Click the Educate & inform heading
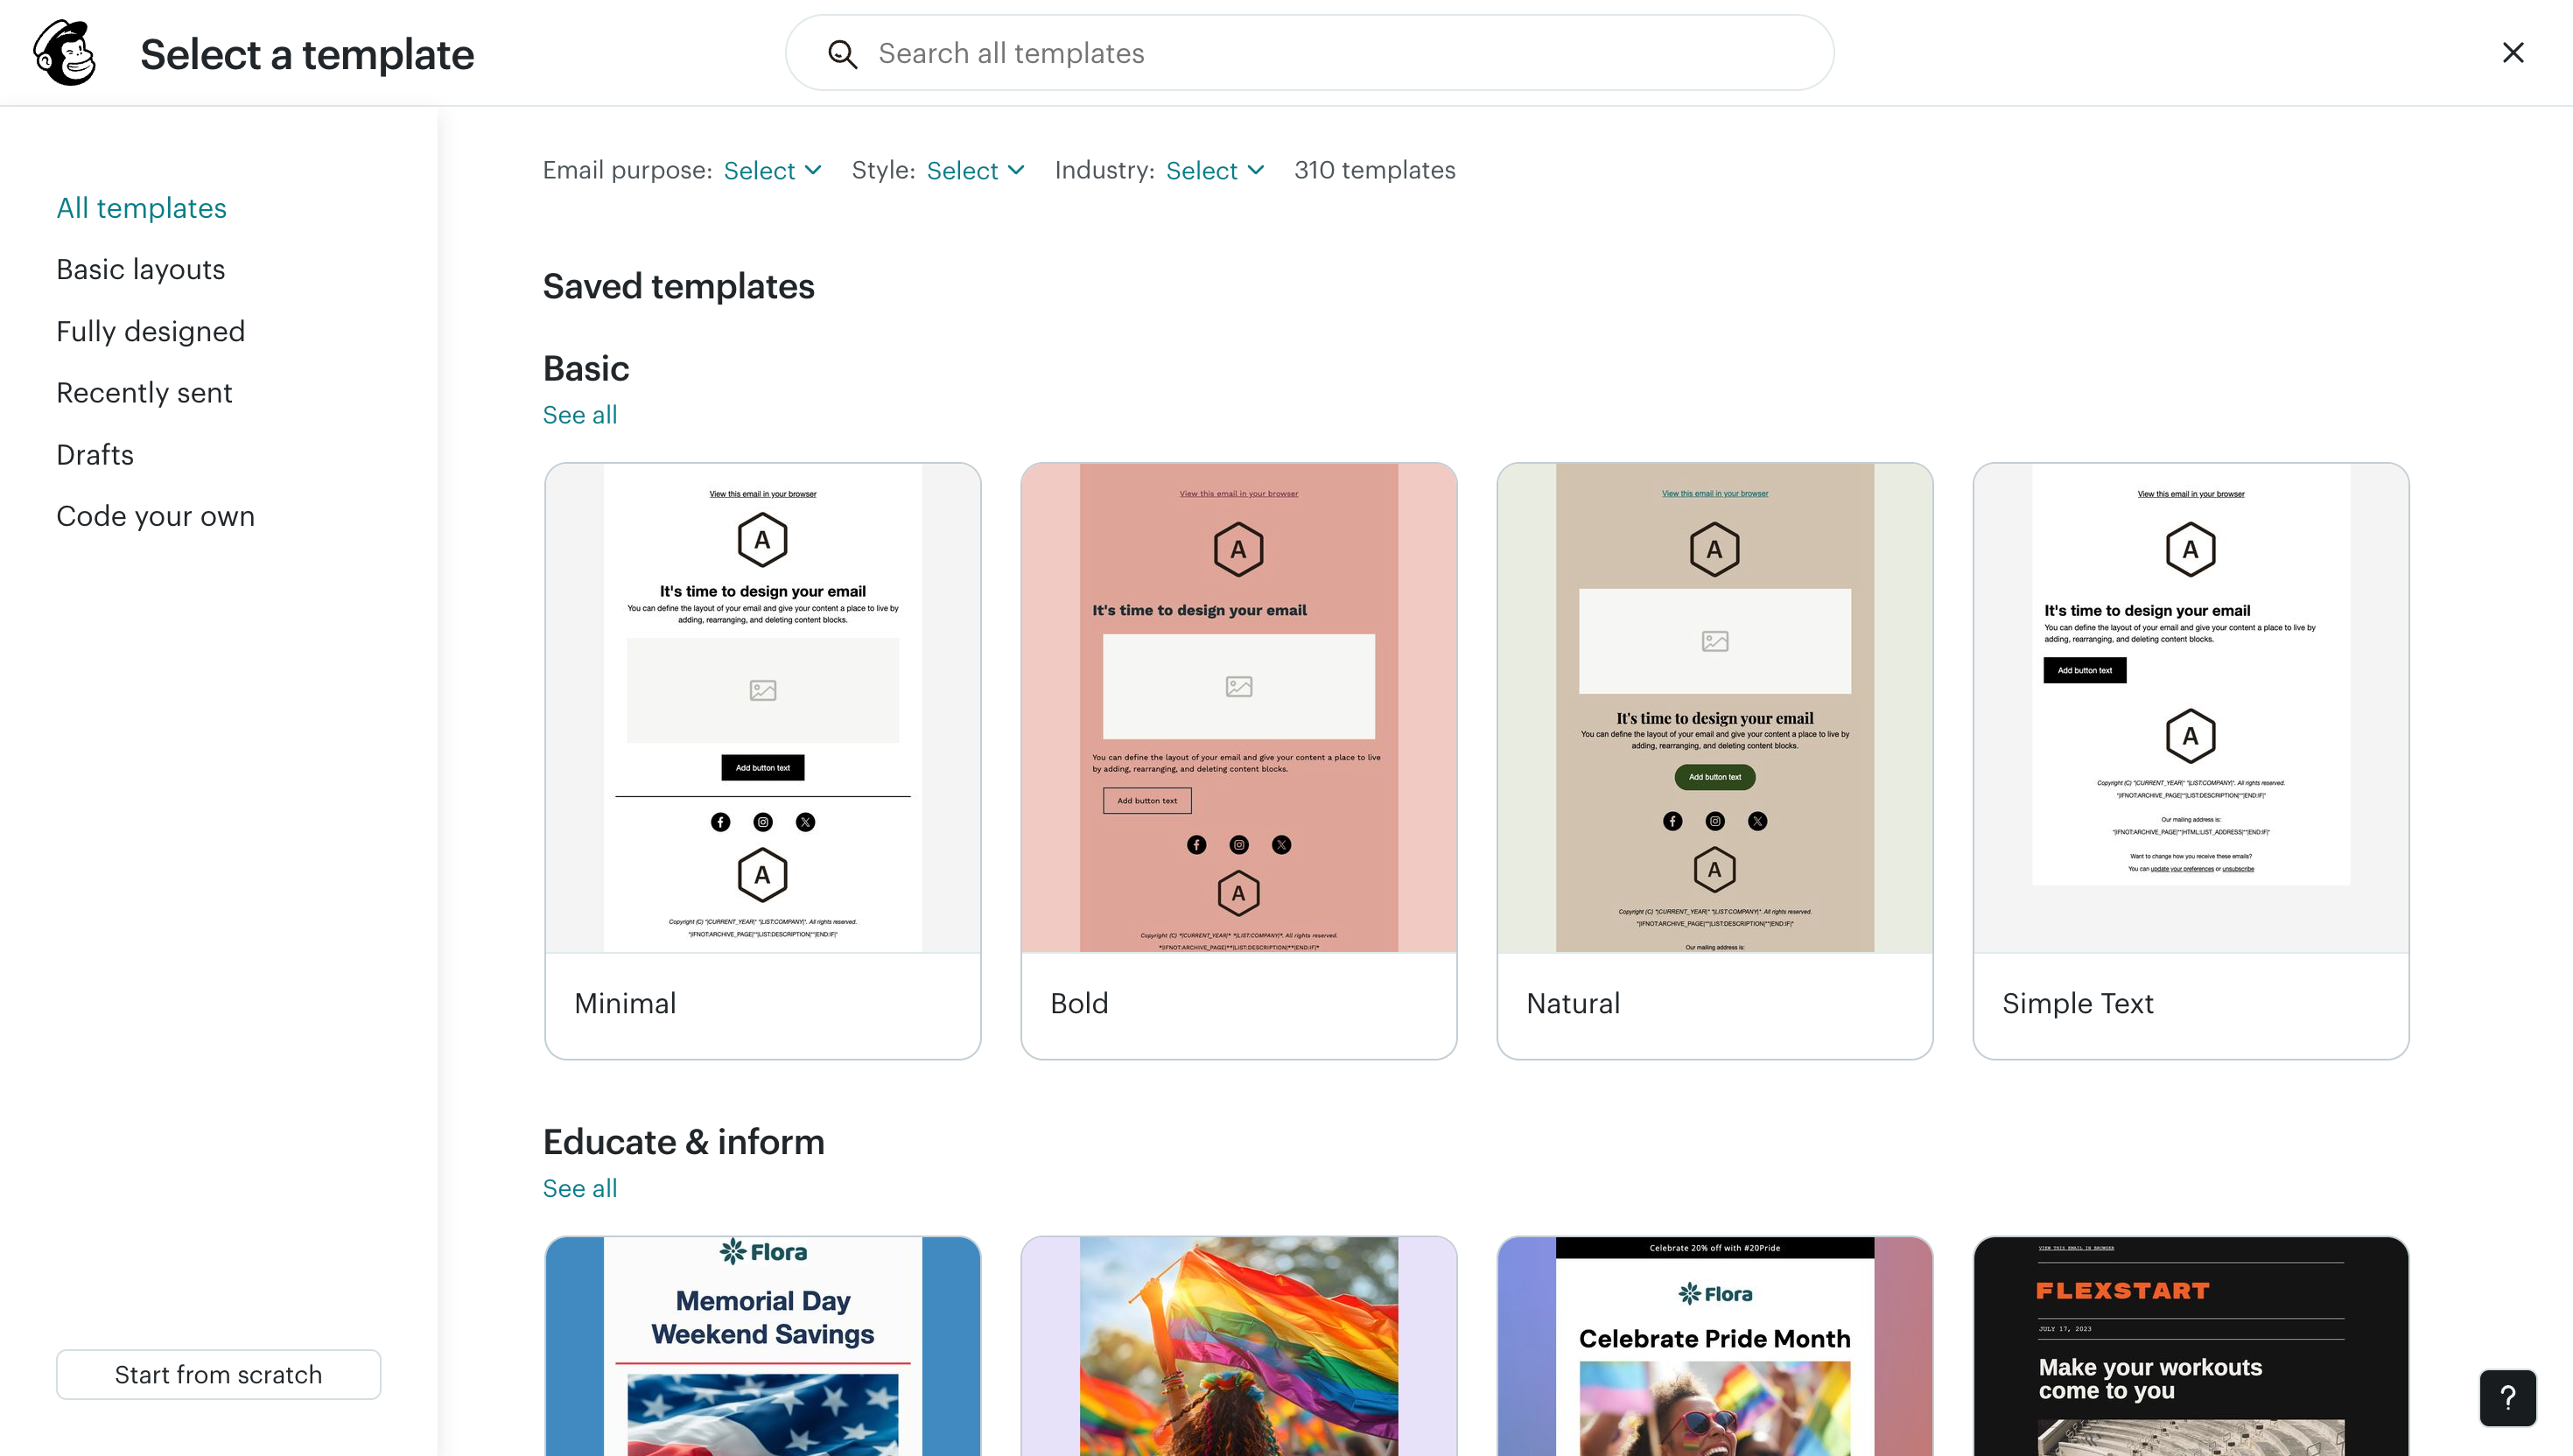This screenshot has height=1456, width=2573. [x=684, y=1142]
